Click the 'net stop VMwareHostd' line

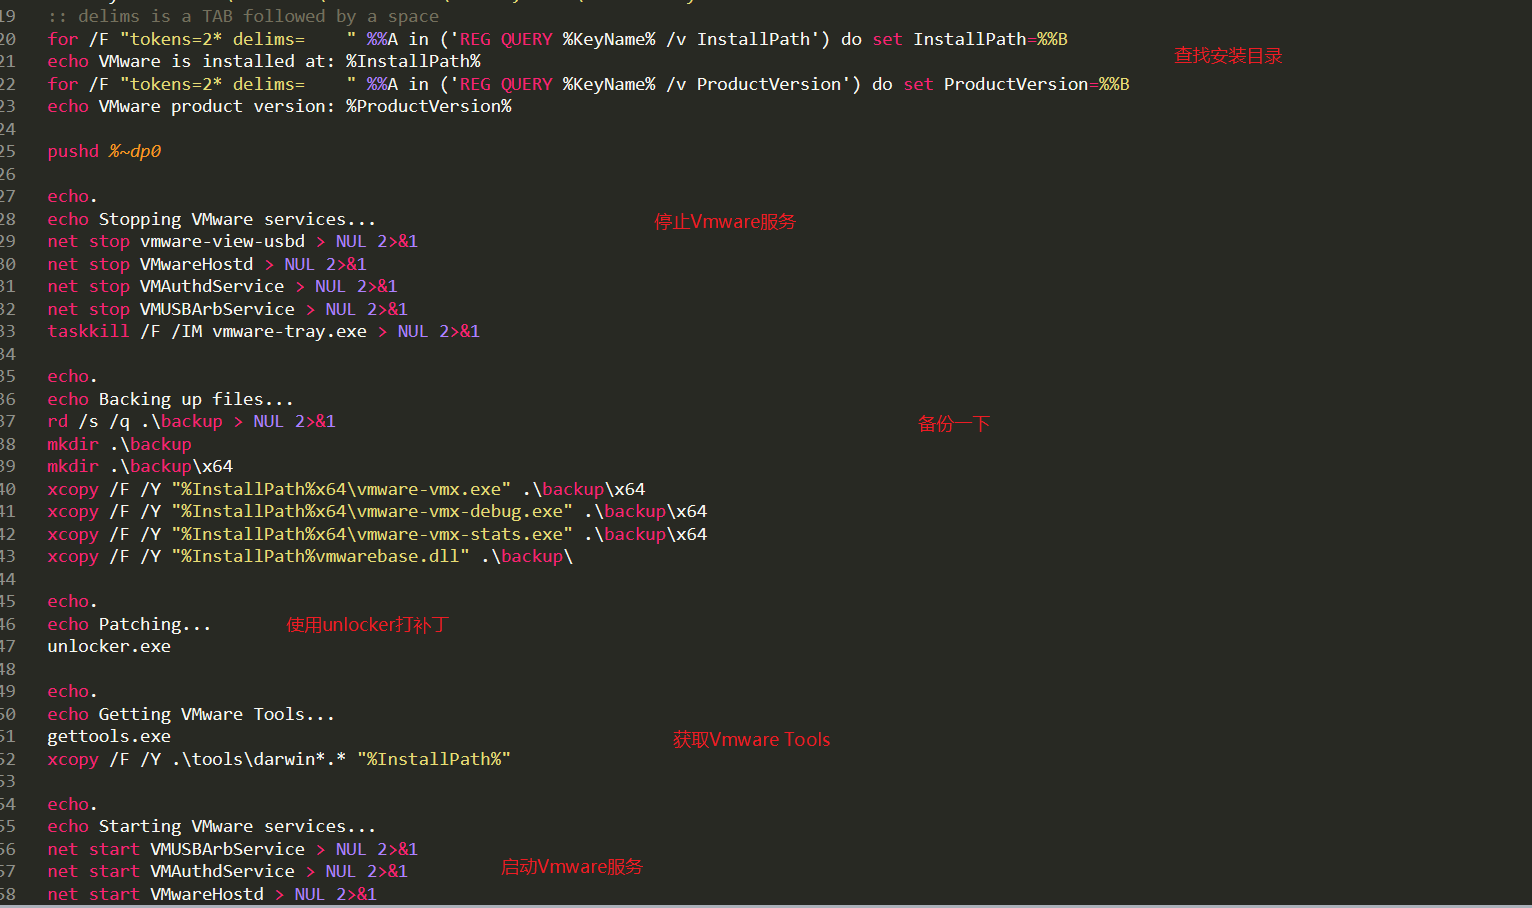pos(207,264)
